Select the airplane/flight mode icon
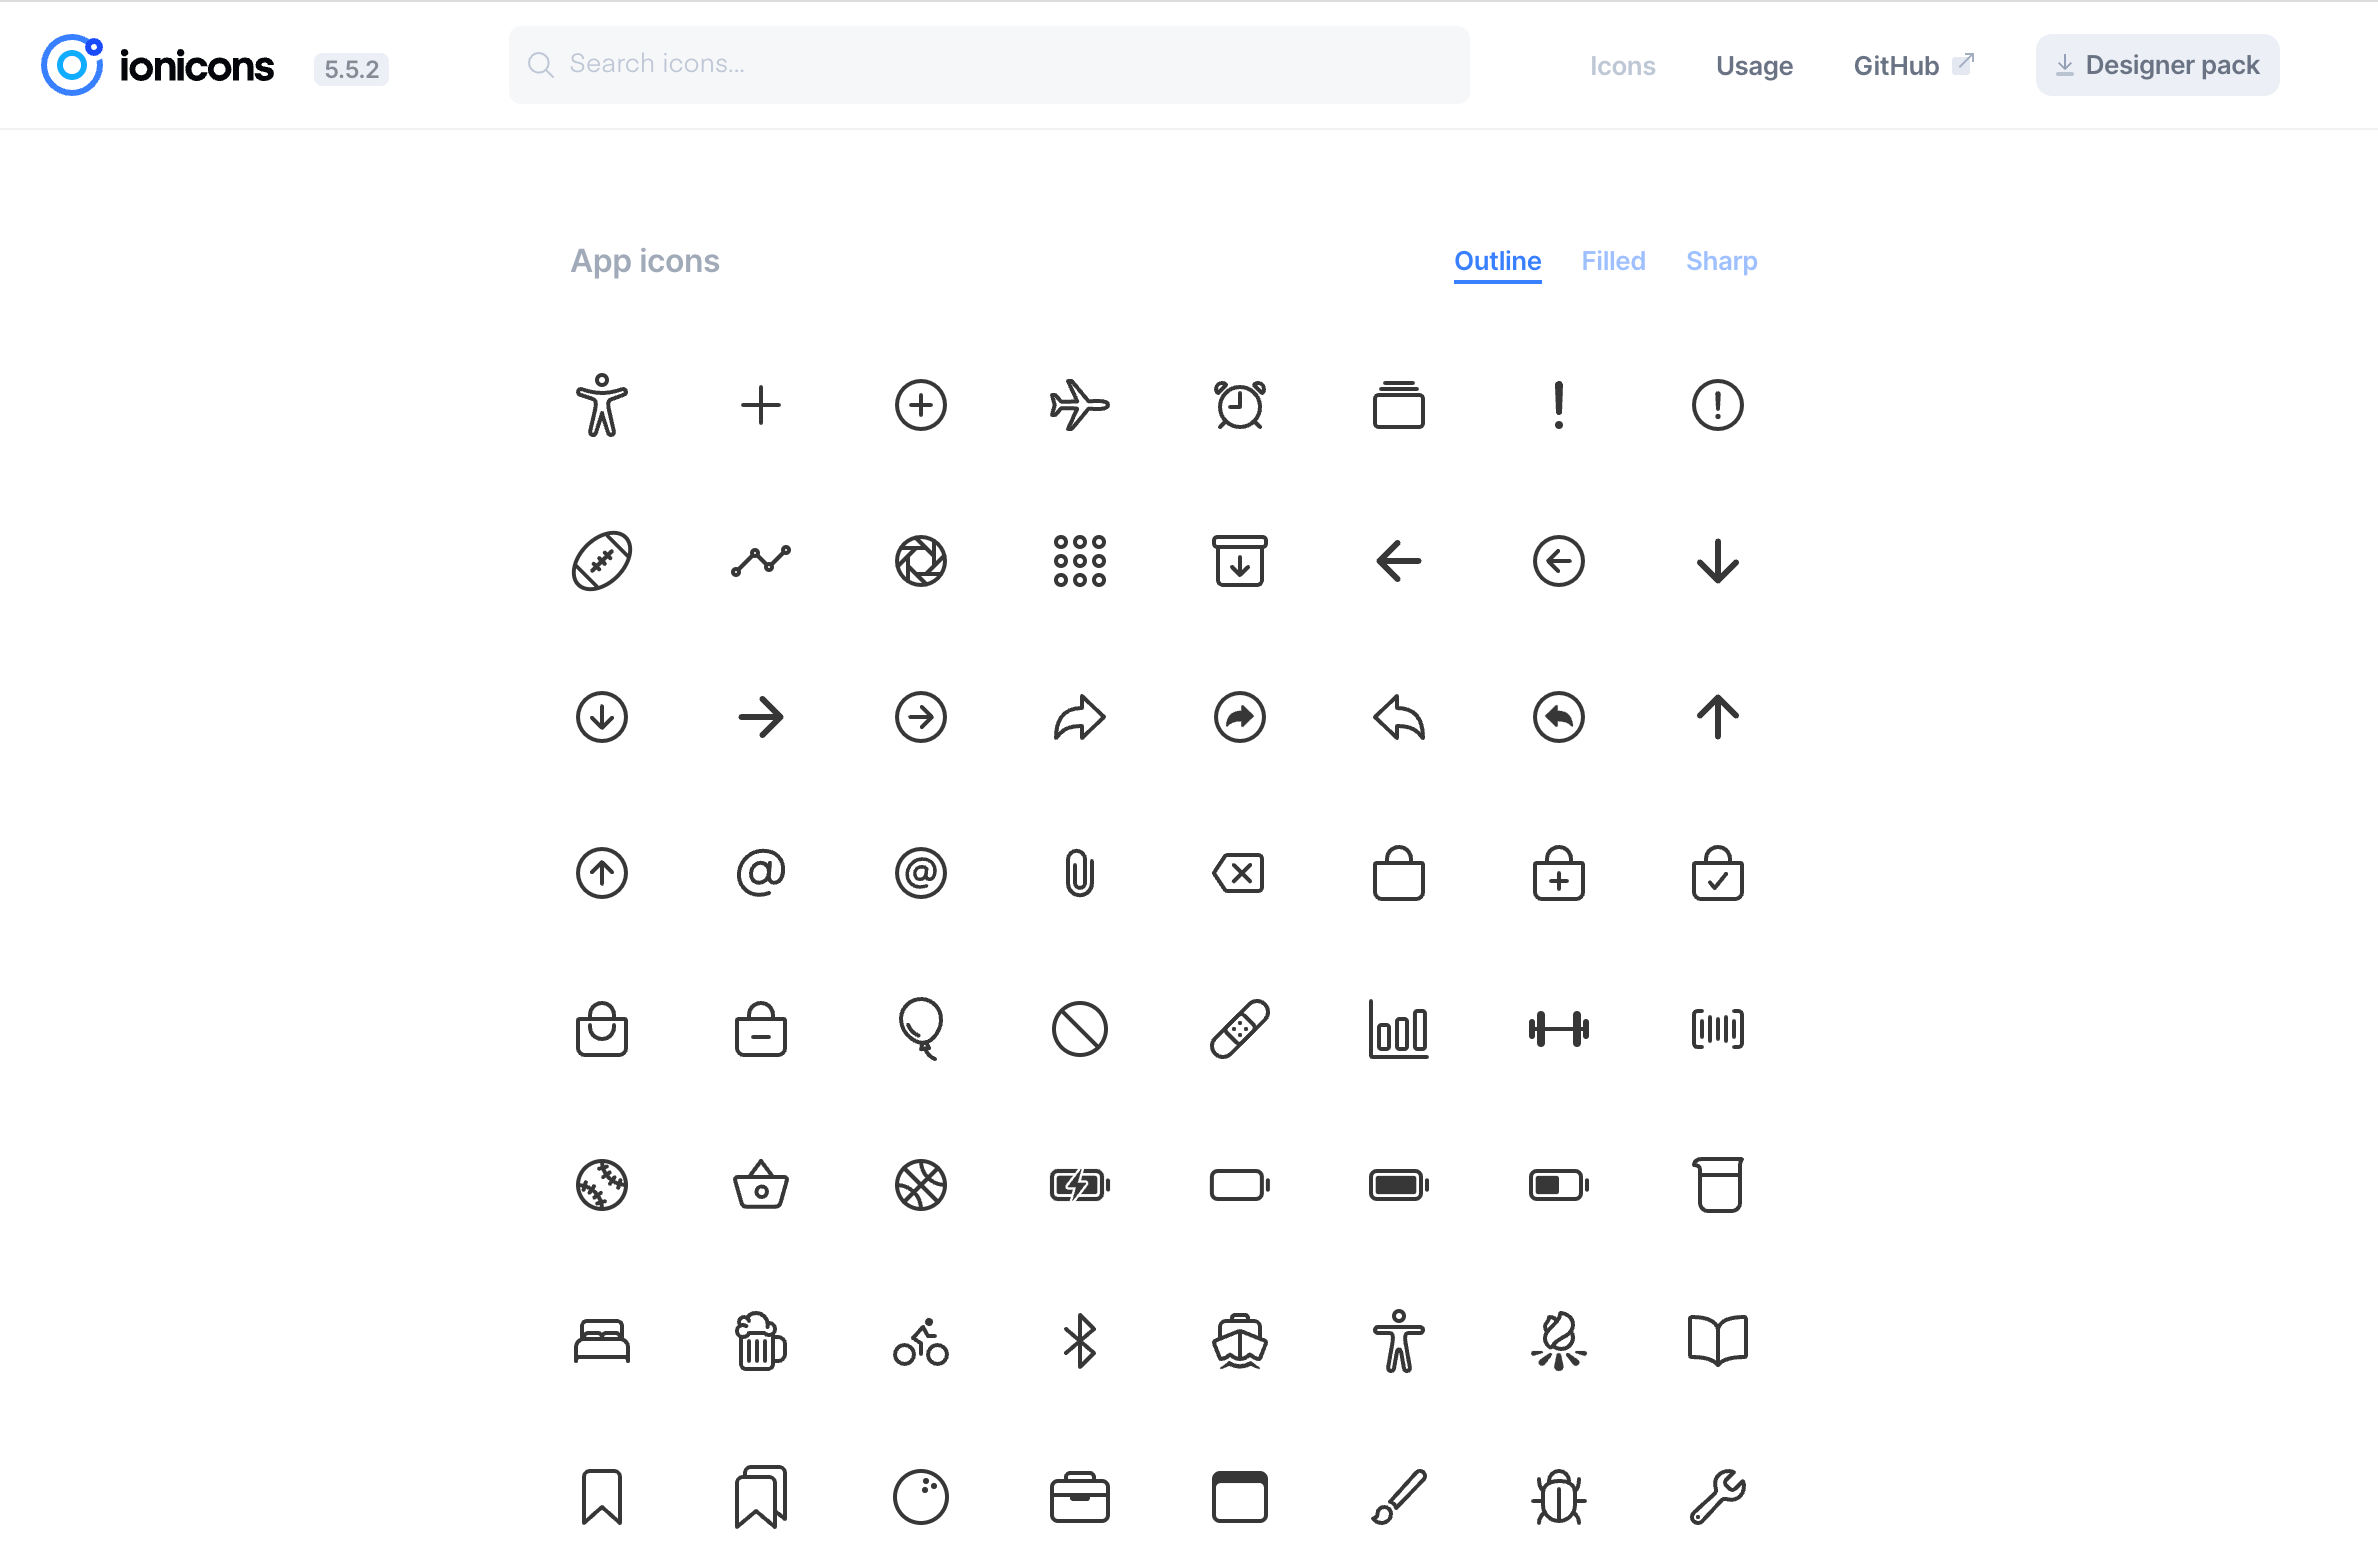The width and height of the screenshot is (2378, 1562). (1079, 404)
